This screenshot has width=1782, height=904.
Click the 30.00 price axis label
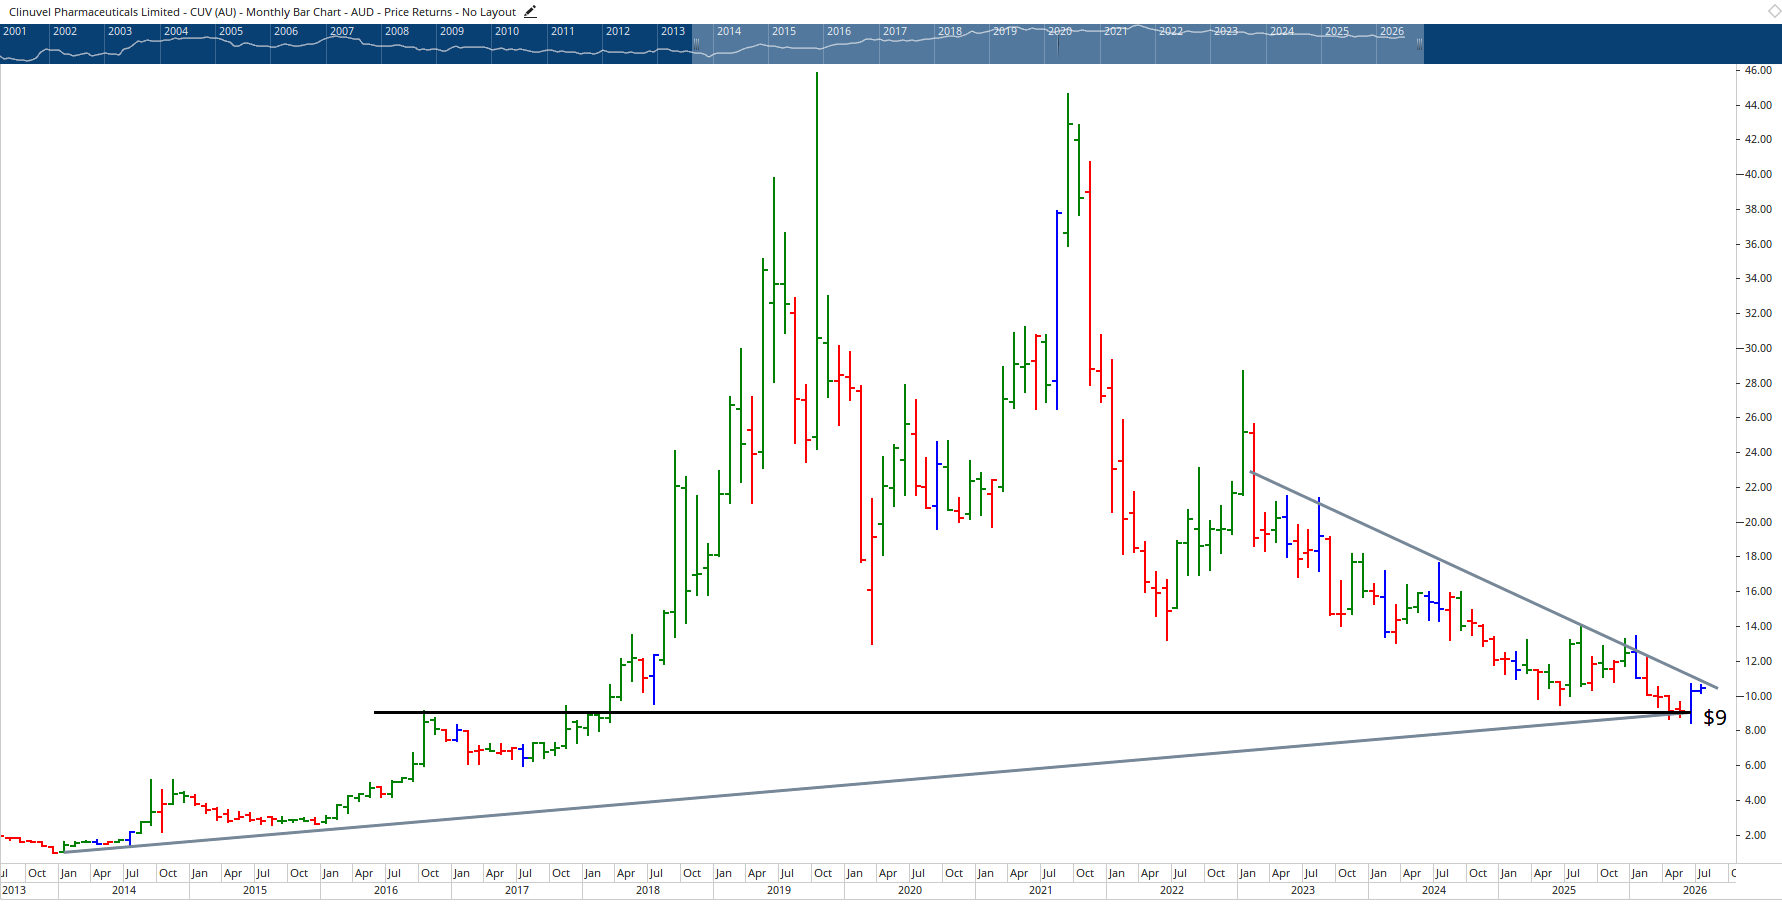[1758, 348]
